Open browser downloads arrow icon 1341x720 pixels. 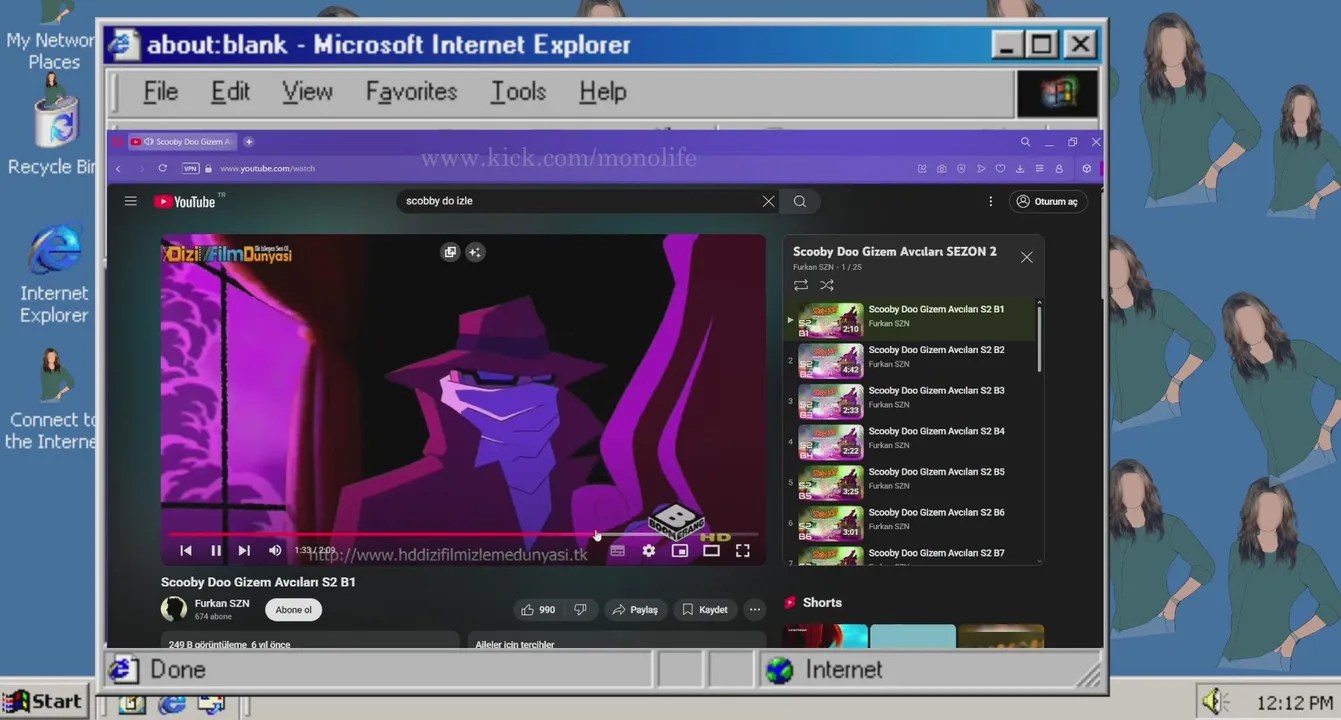pos(1020,169)
